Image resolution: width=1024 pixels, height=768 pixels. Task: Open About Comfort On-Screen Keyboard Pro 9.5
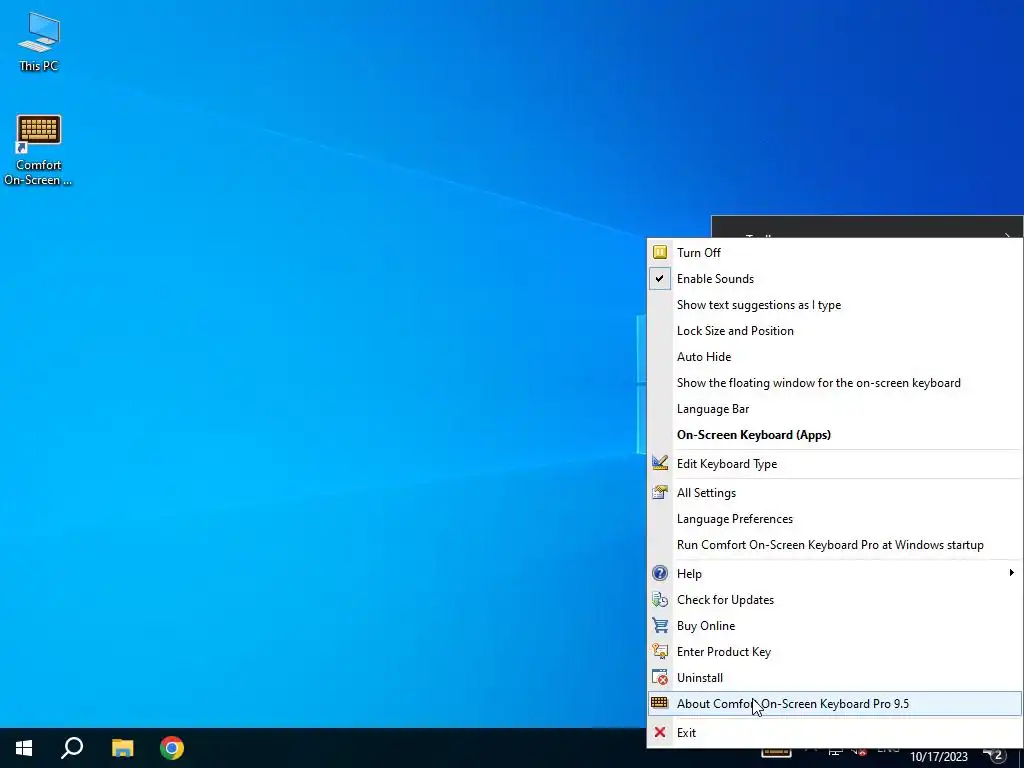click(835, 703)
